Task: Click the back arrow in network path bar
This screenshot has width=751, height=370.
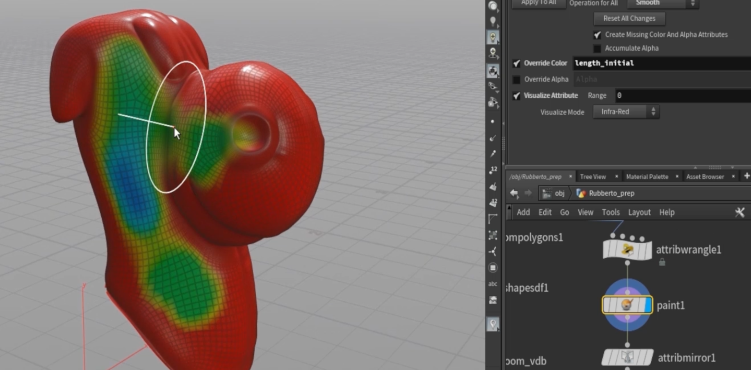Action: point(514,193)
